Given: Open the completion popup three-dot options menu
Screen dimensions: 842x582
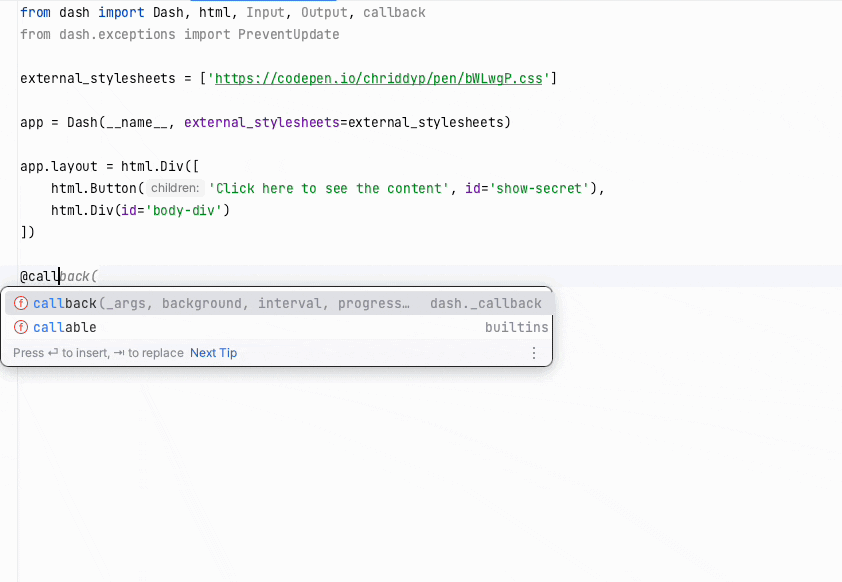Looking at the screenshot, I should click(x=533, y=353).
